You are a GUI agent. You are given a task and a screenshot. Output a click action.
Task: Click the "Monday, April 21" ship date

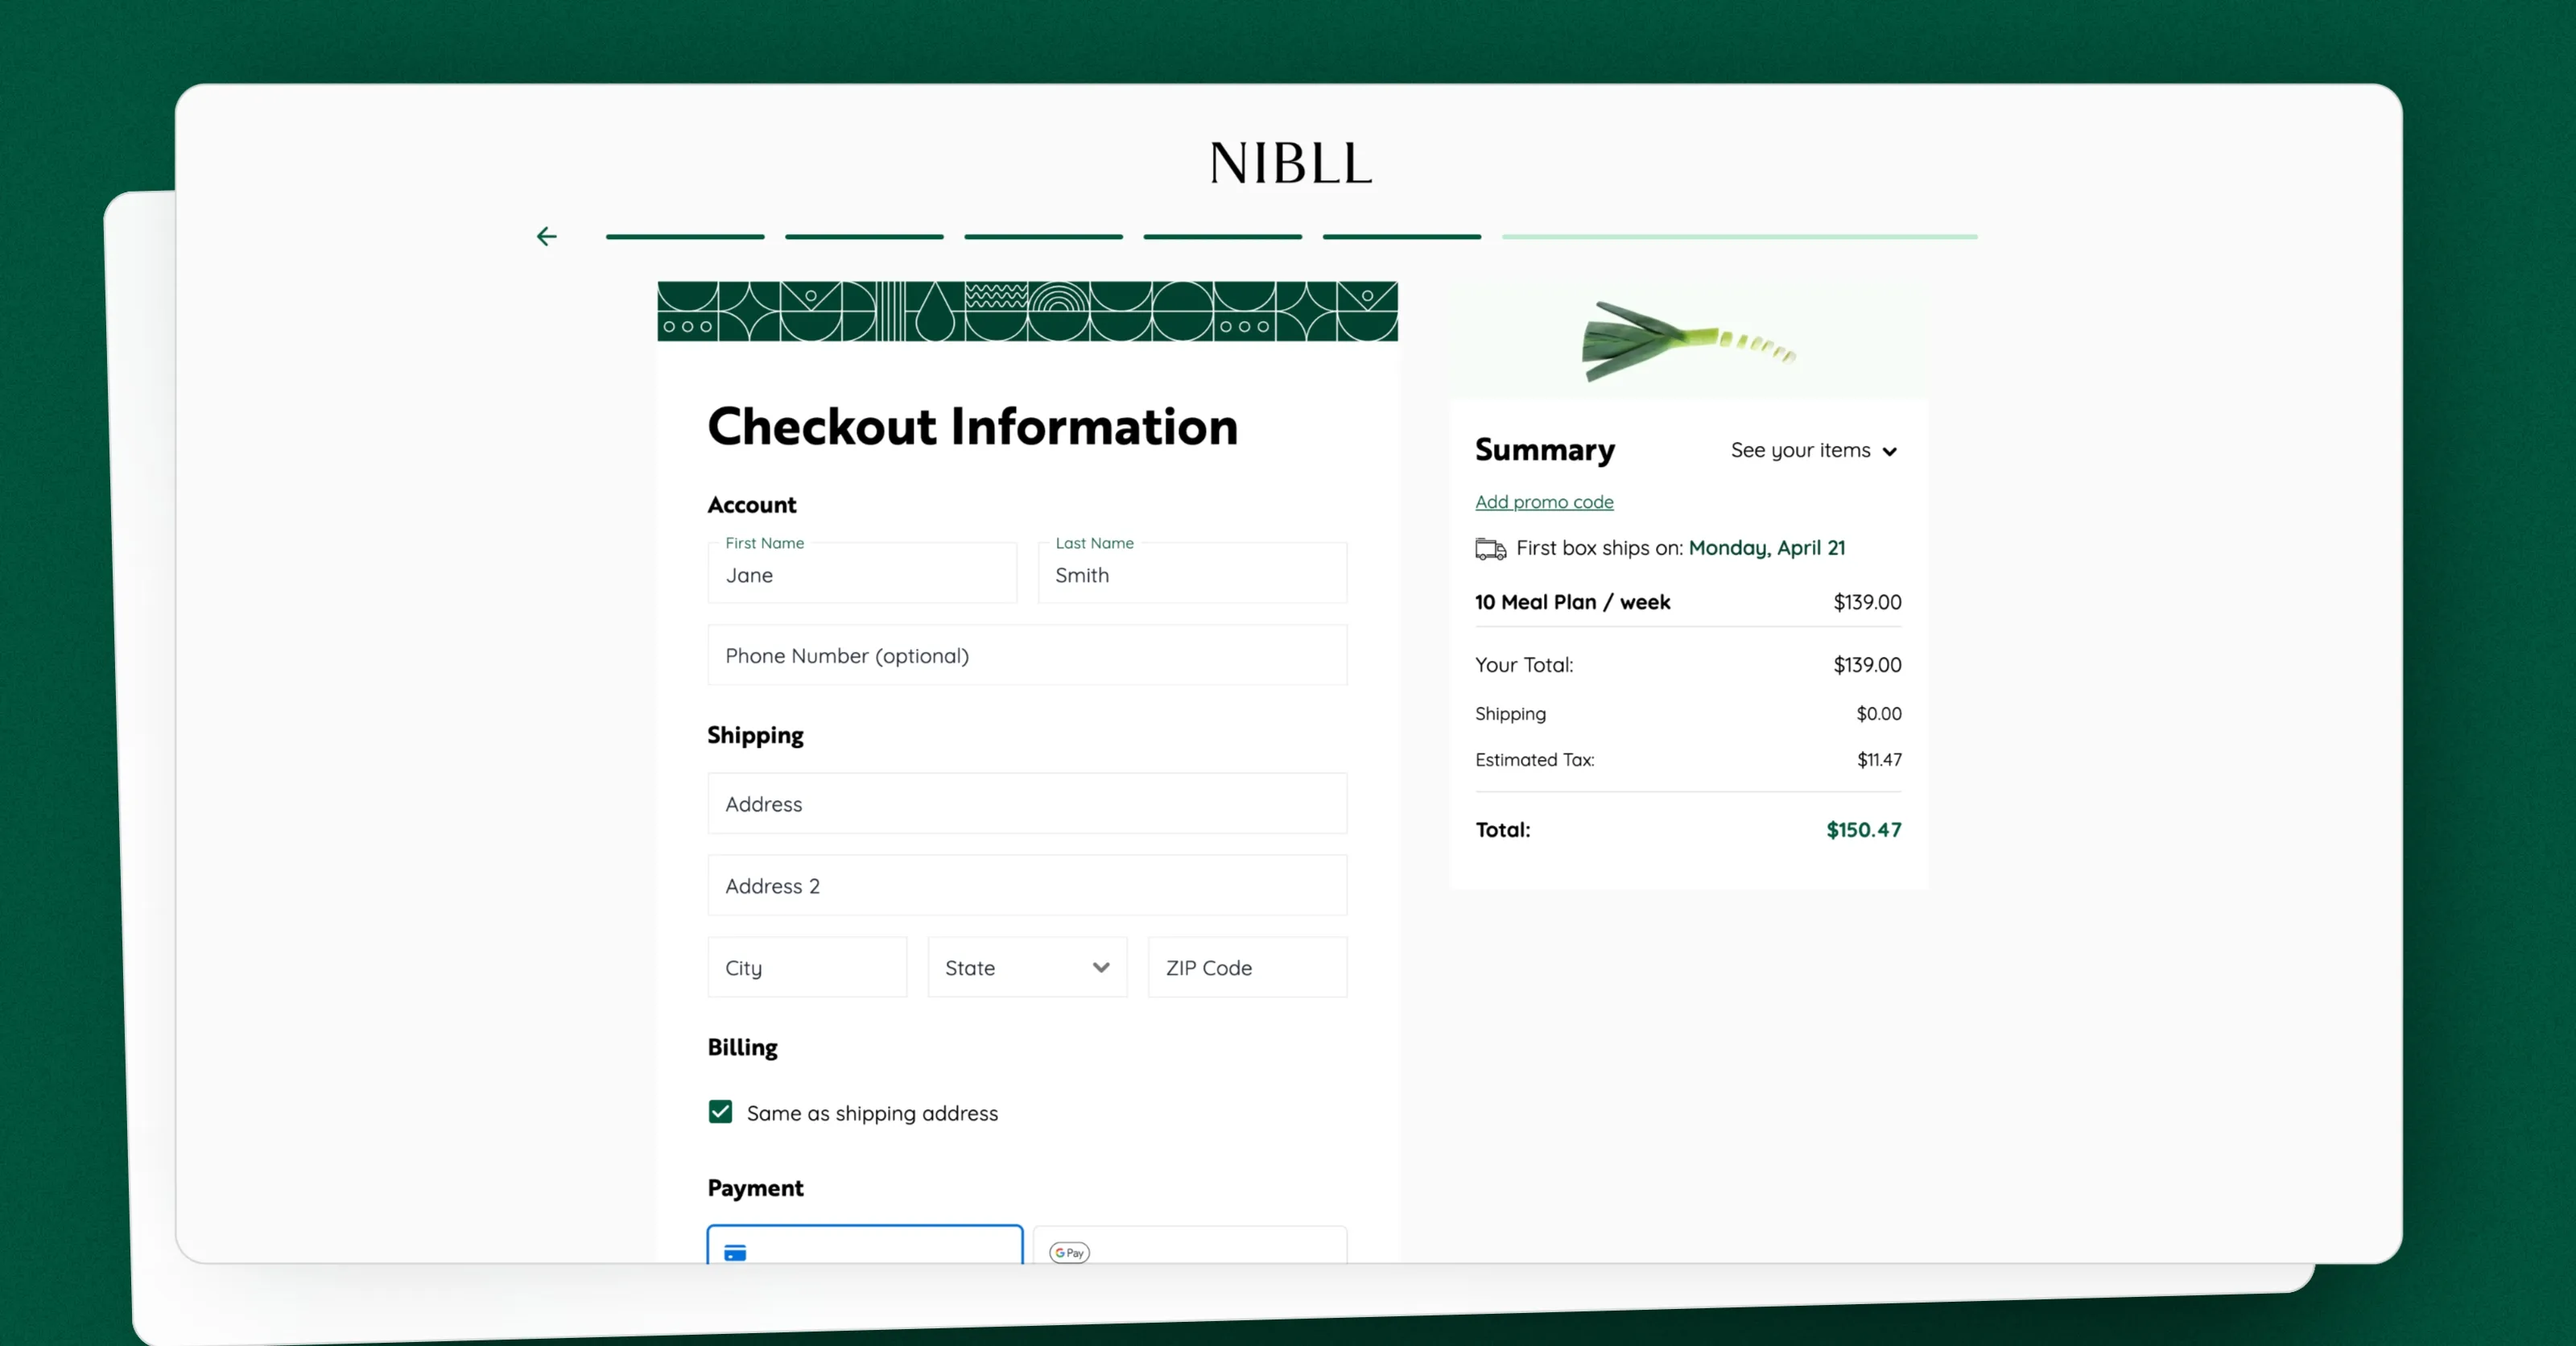1767,548
